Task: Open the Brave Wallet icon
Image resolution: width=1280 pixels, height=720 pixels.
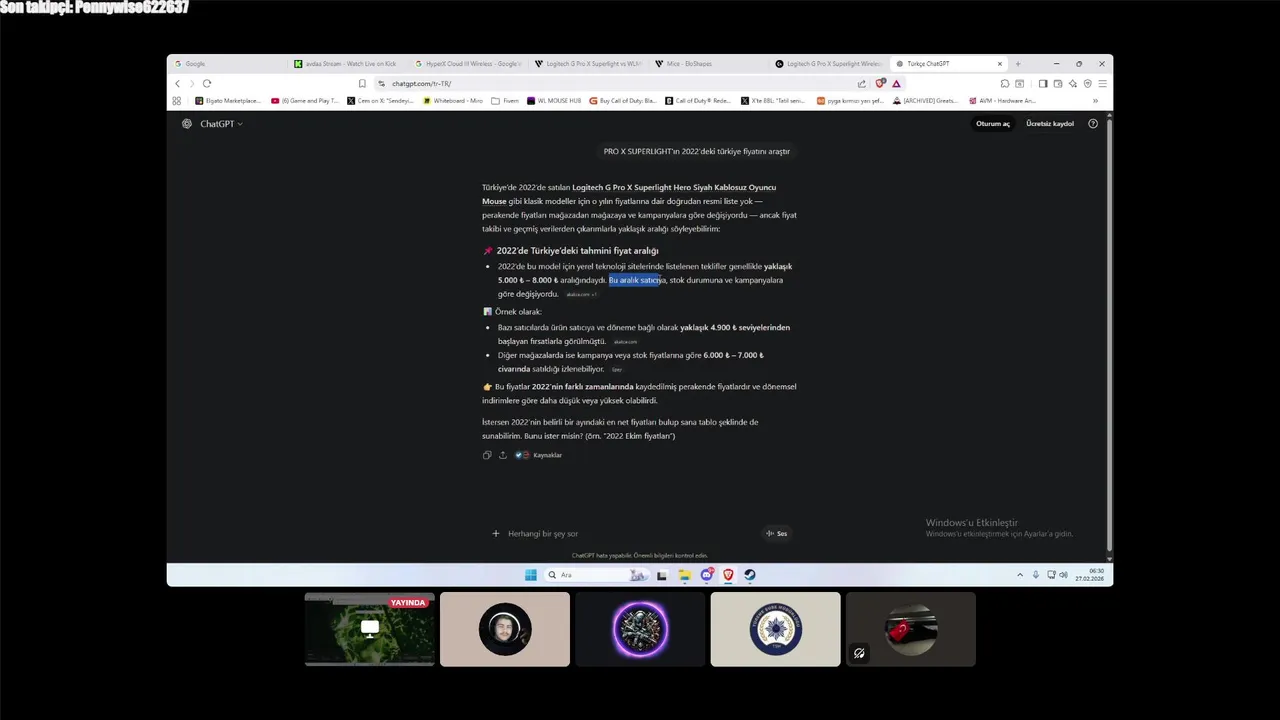Action: coord(1057,84)
